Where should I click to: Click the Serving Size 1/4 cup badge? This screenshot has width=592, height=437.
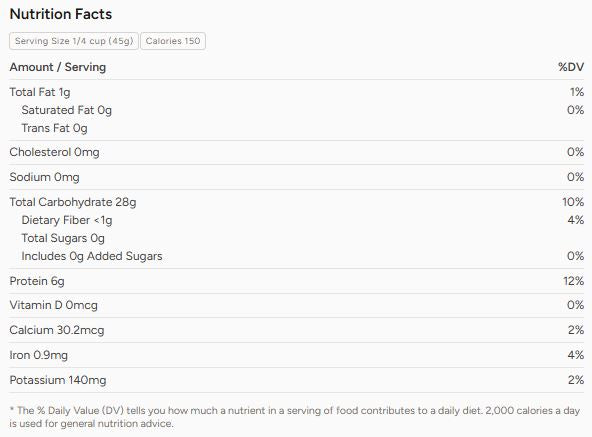(74, 41)
